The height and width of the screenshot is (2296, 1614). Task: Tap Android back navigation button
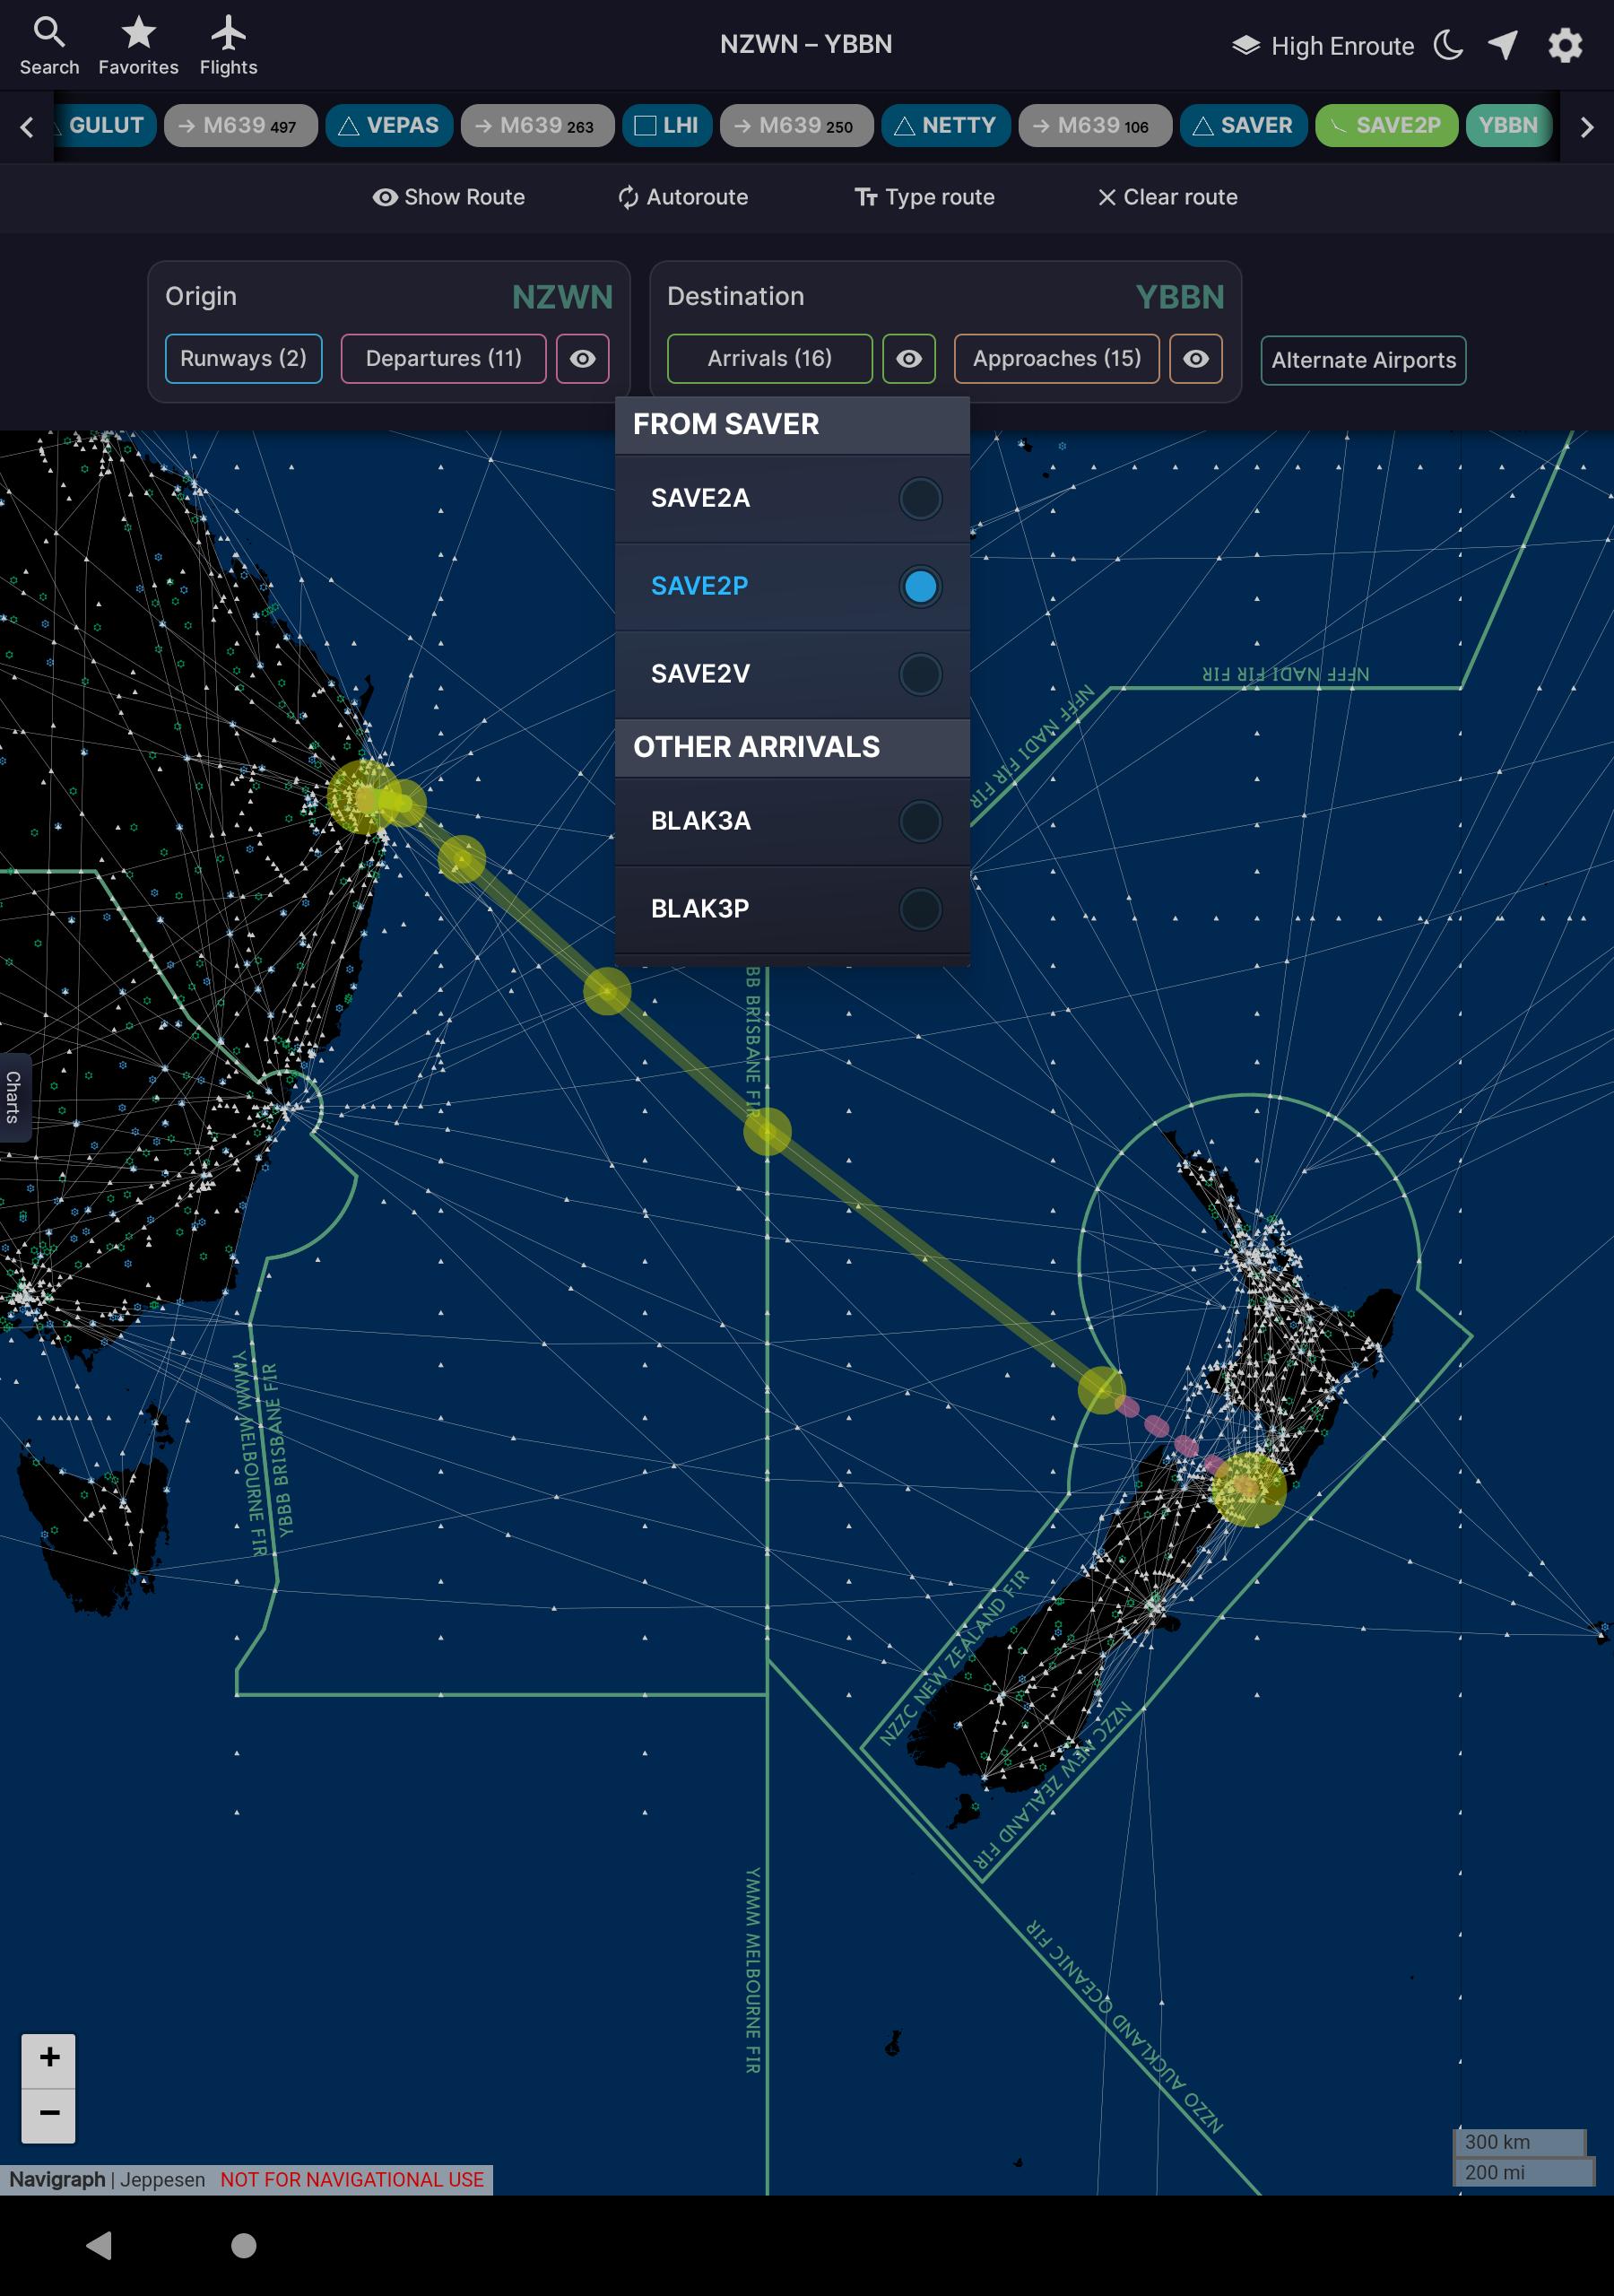99,2245
